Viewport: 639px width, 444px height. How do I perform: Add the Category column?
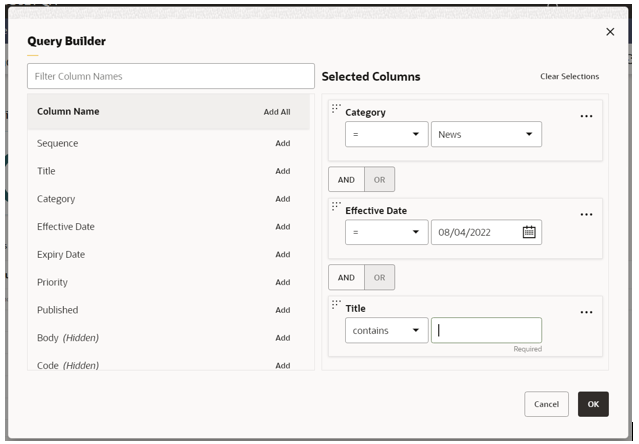tap(282, 199)
